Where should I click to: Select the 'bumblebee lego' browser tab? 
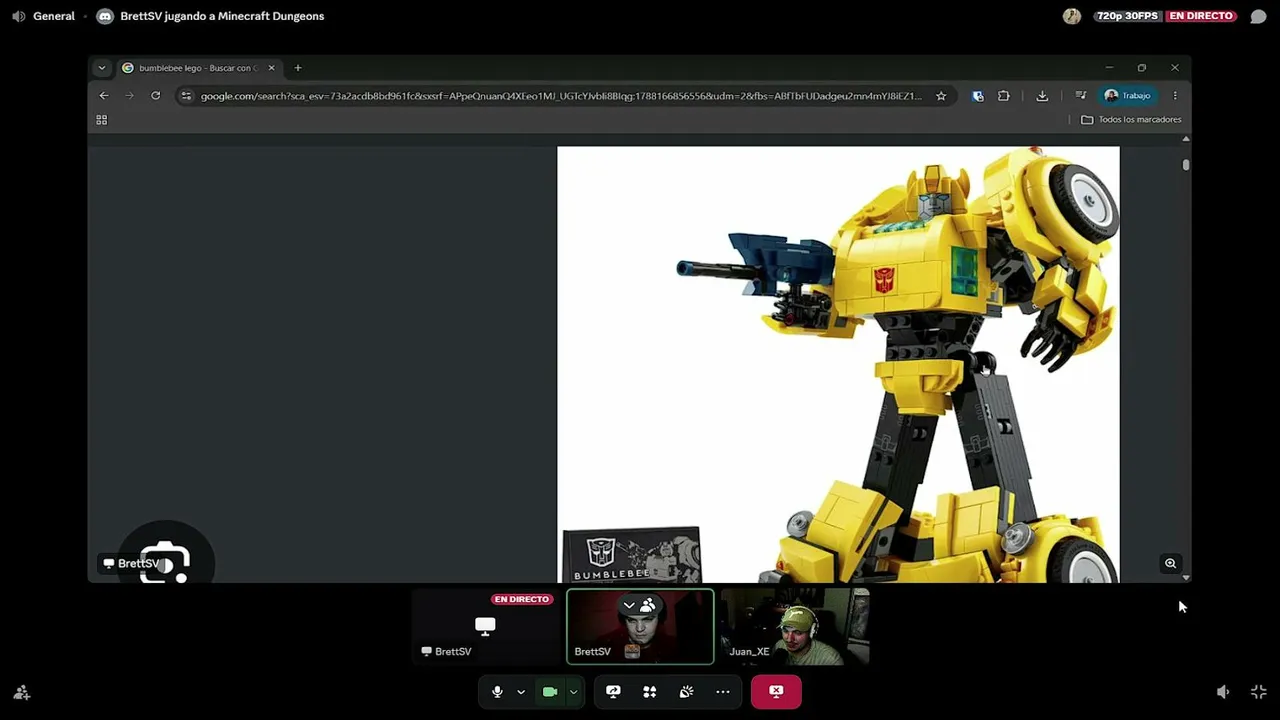click(198, 68)
